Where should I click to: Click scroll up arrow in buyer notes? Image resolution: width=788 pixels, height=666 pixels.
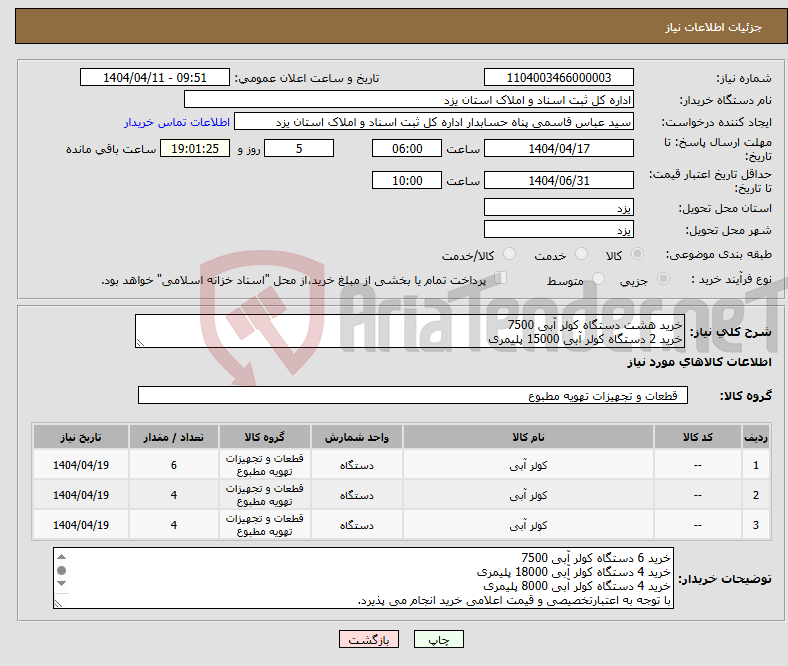(x=61, y=557)
